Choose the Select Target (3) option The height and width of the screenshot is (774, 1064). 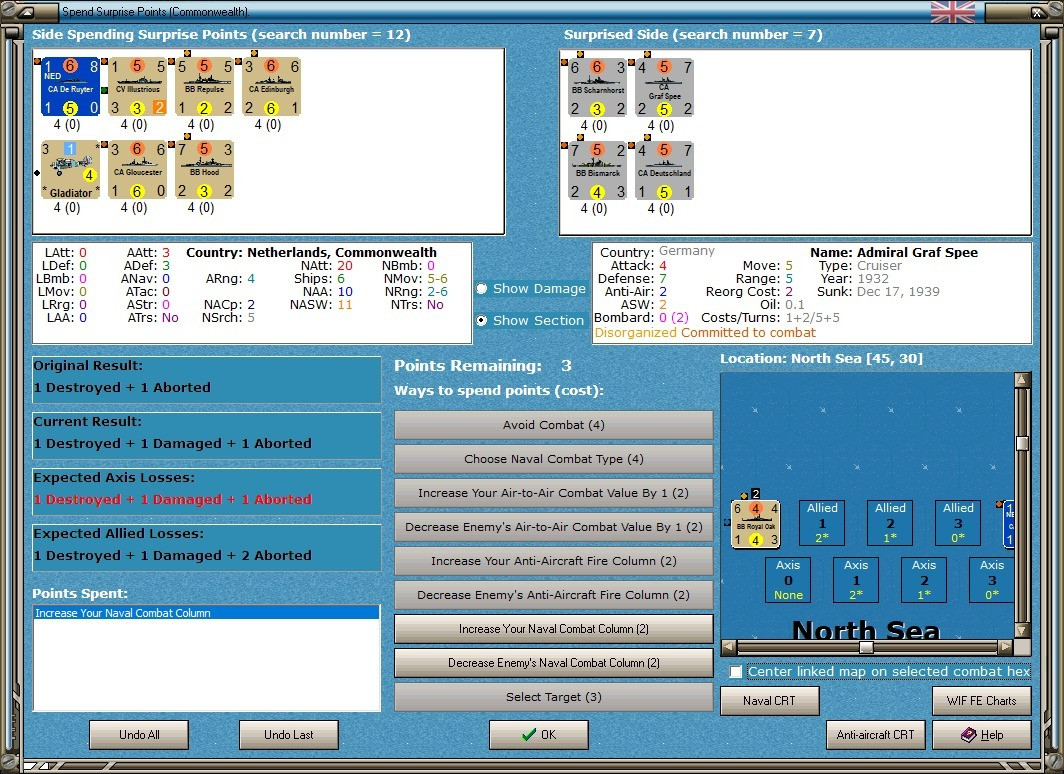point(553,697)
